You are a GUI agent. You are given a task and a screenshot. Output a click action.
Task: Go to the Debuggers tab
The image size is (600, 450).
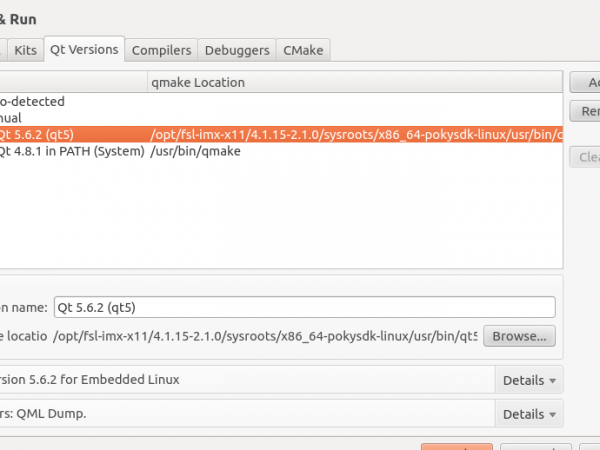pos(237,49)
